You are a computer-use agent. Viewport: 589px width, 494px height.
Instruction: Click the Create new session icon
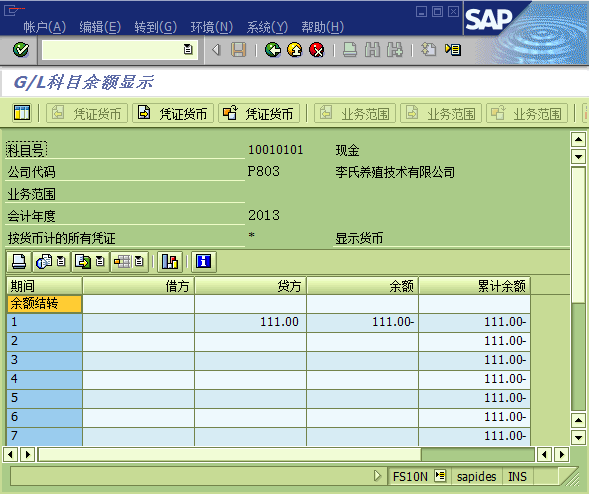(428, 49)
